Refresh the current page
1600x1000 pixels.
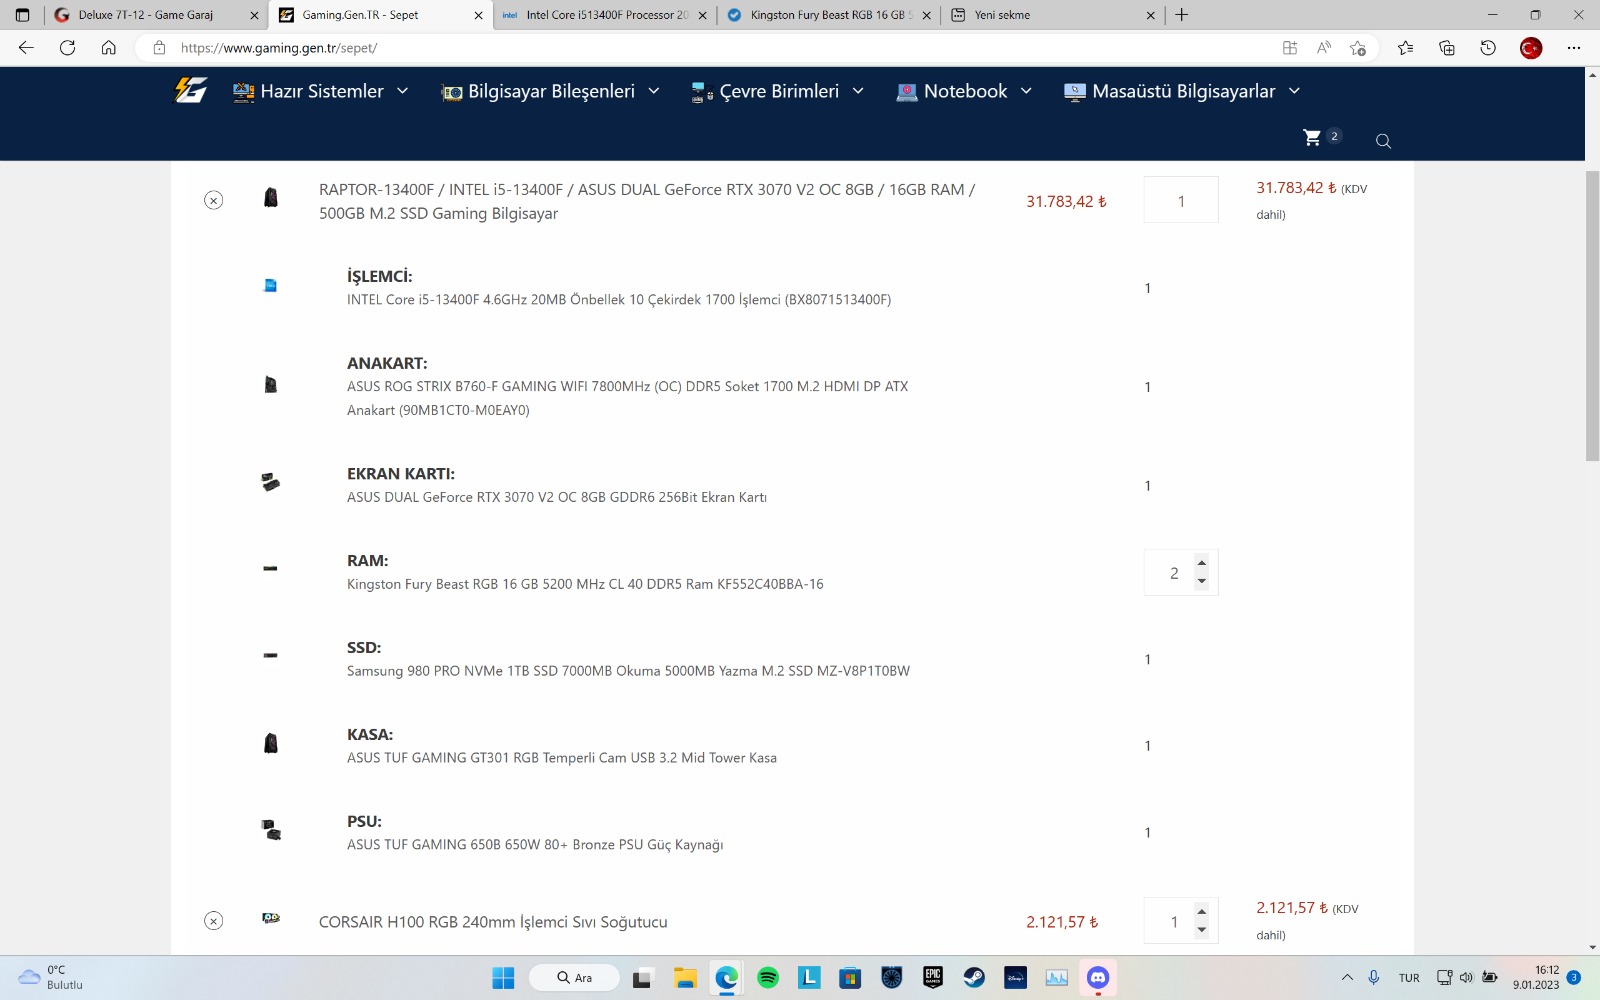[68, 47]
